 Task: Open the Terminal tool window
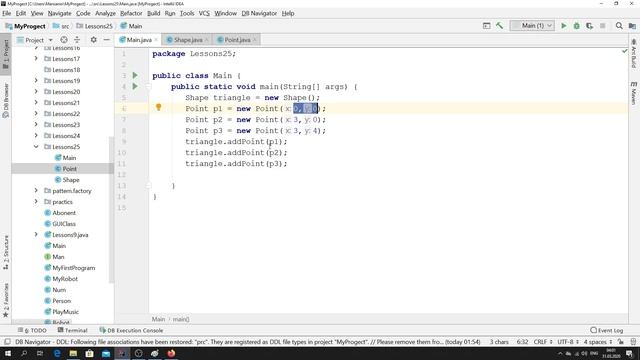(73, 330)
